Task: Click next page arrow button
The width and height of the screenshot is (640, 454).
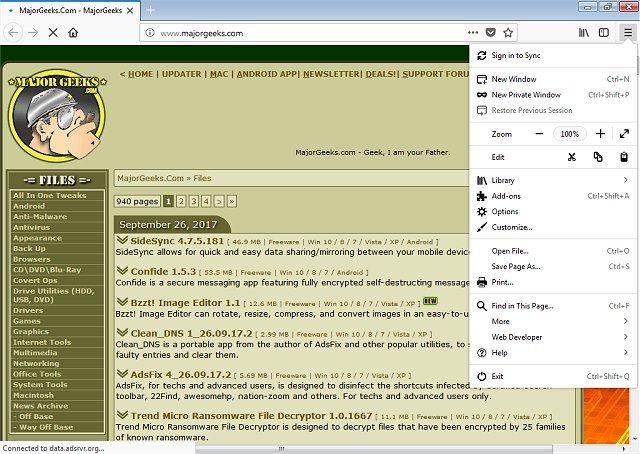Action: click(219, 201)
